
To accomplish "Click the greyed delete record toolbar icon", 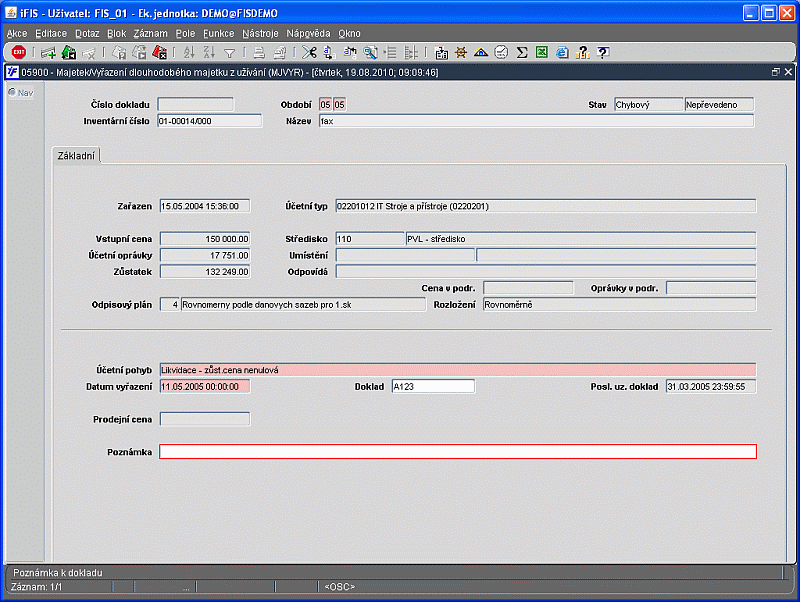I will pos(89,53).
